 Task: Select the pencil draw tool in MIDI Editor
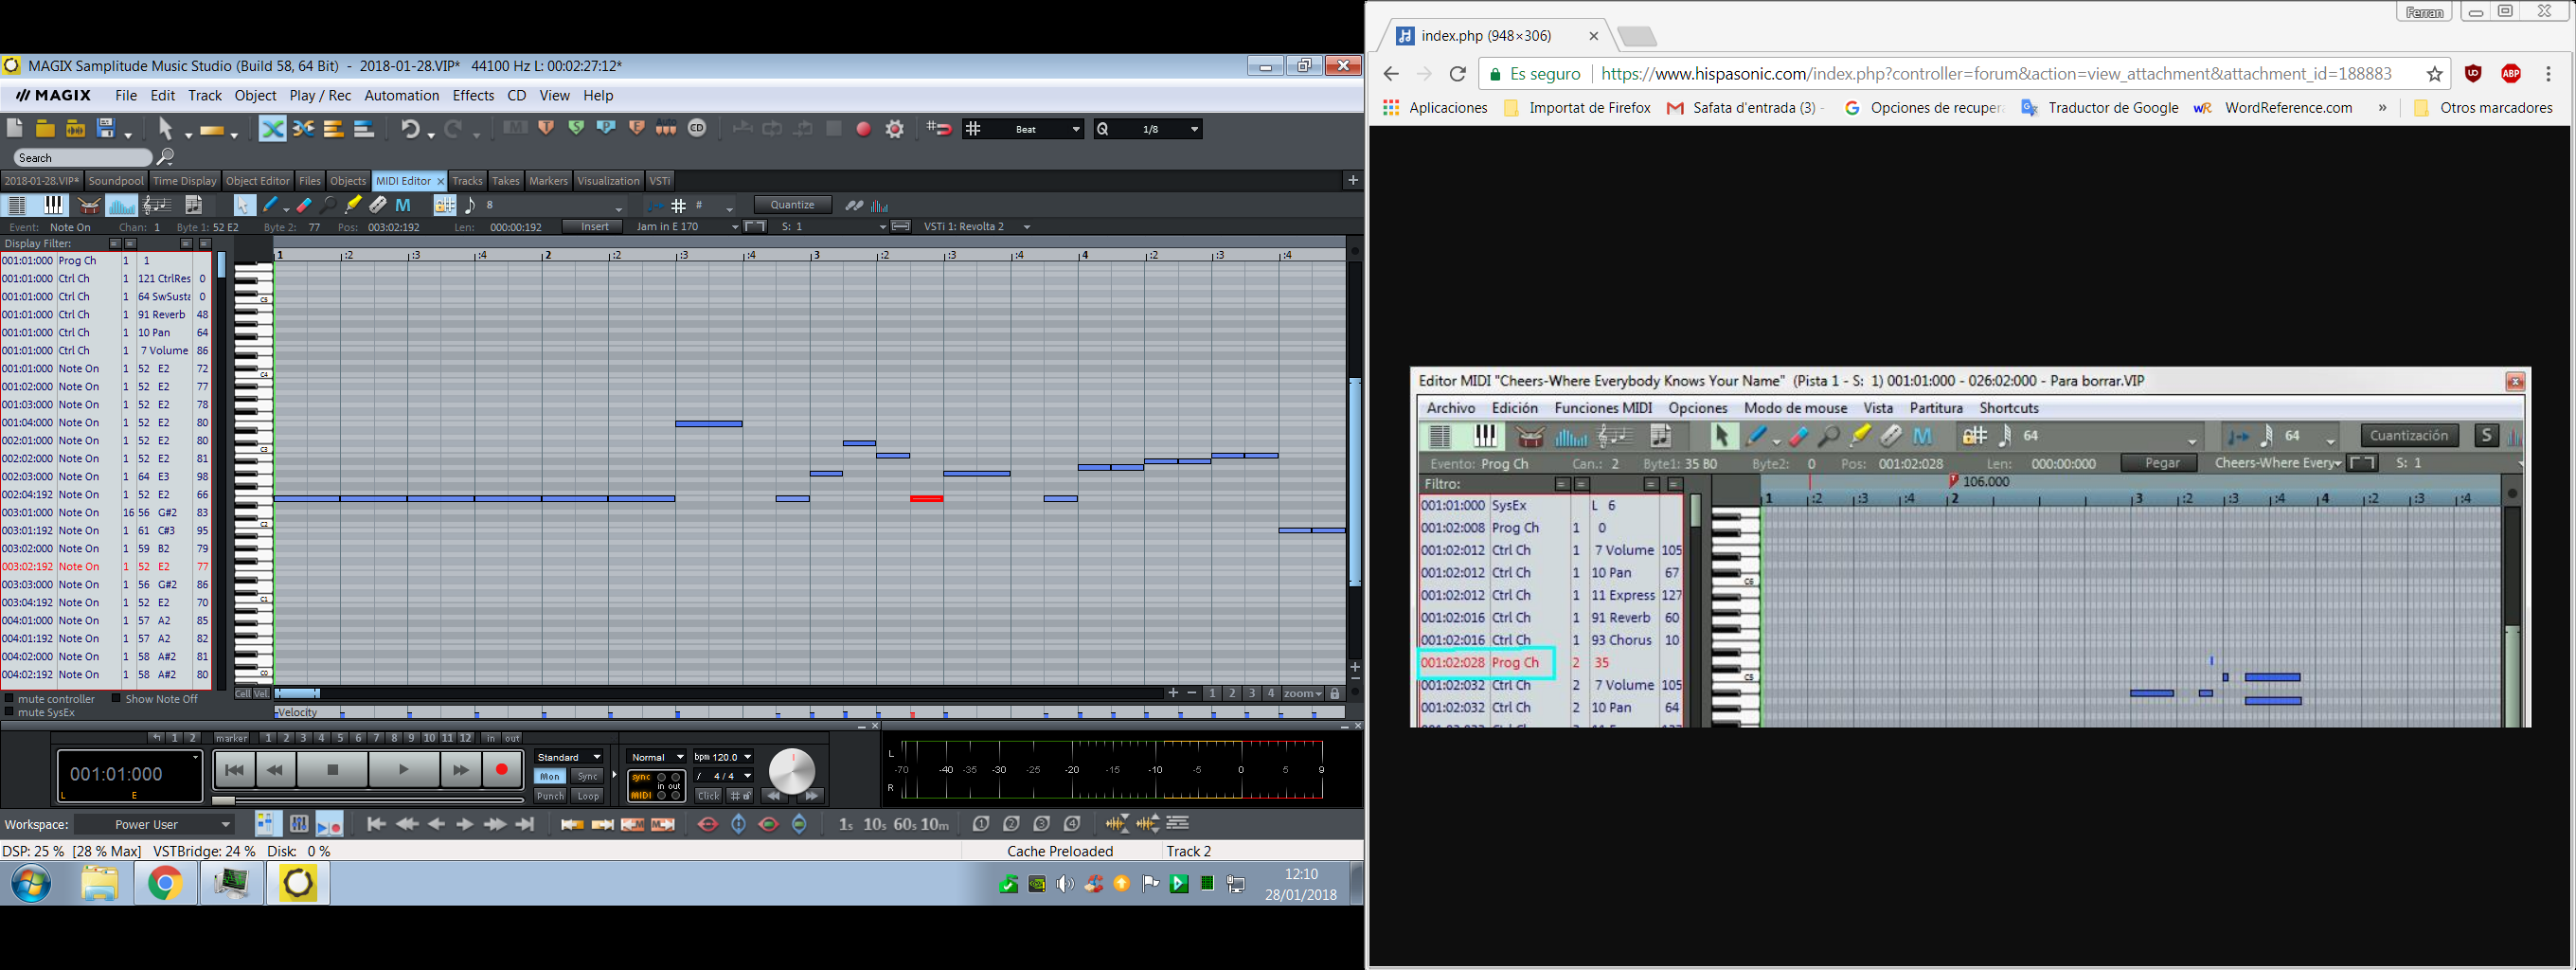point(270,205)
